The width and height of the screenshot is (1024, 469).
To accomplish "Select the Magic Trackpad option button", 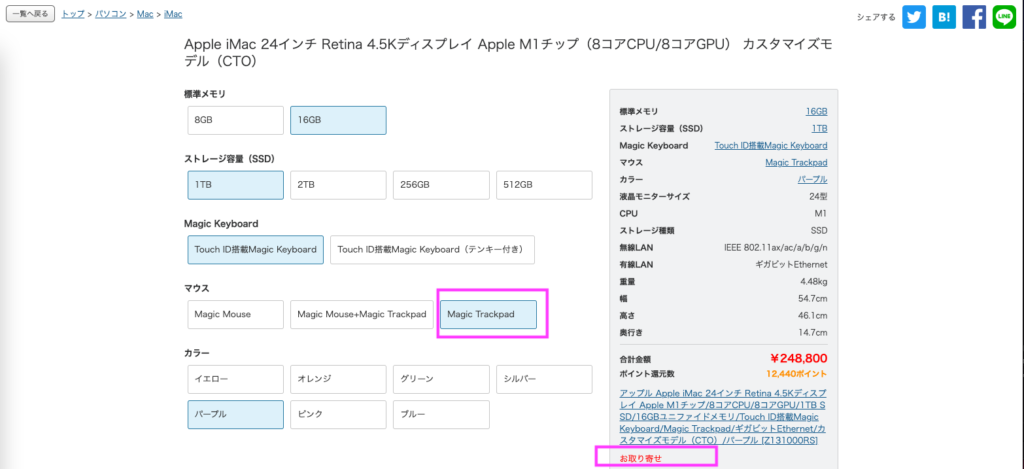I will pyautogui.click(x=488, y=314).
